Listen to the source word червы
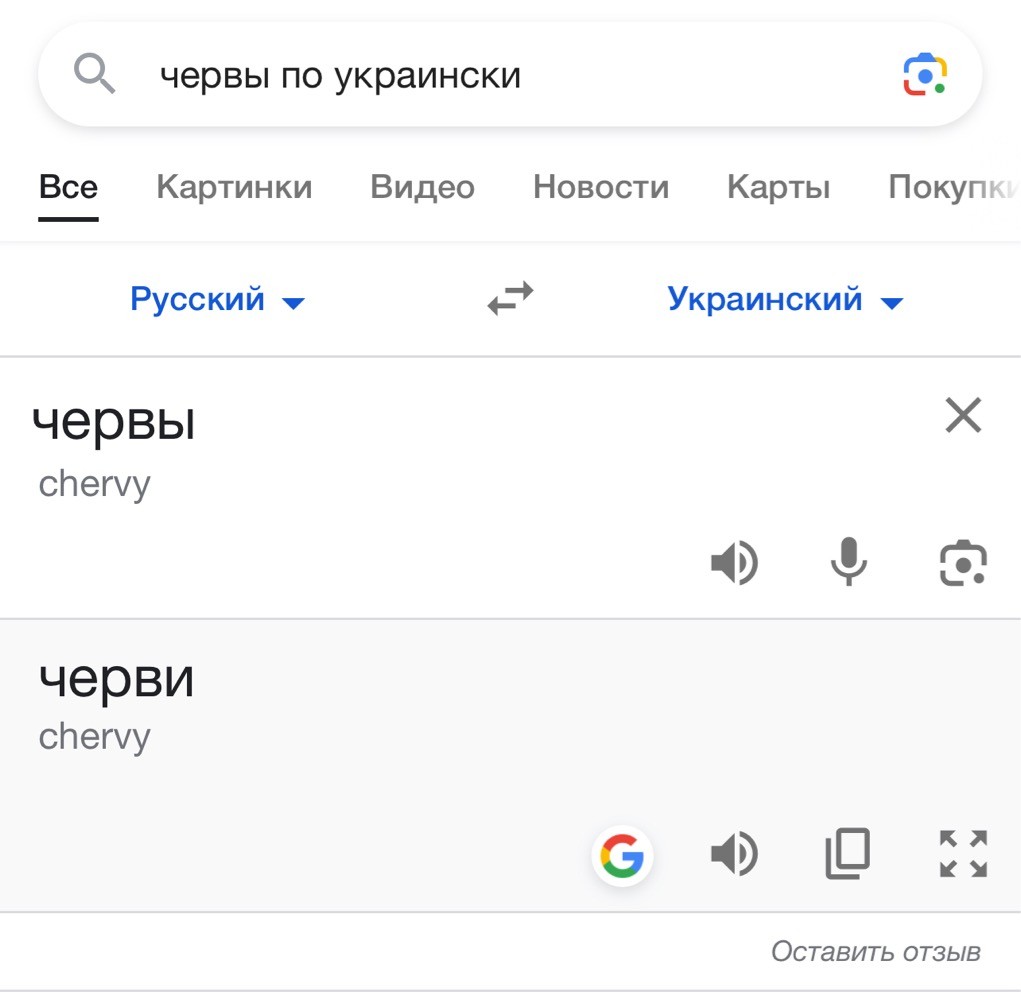The height and width of the screenshot is (1000, 1021). [734, 562]
